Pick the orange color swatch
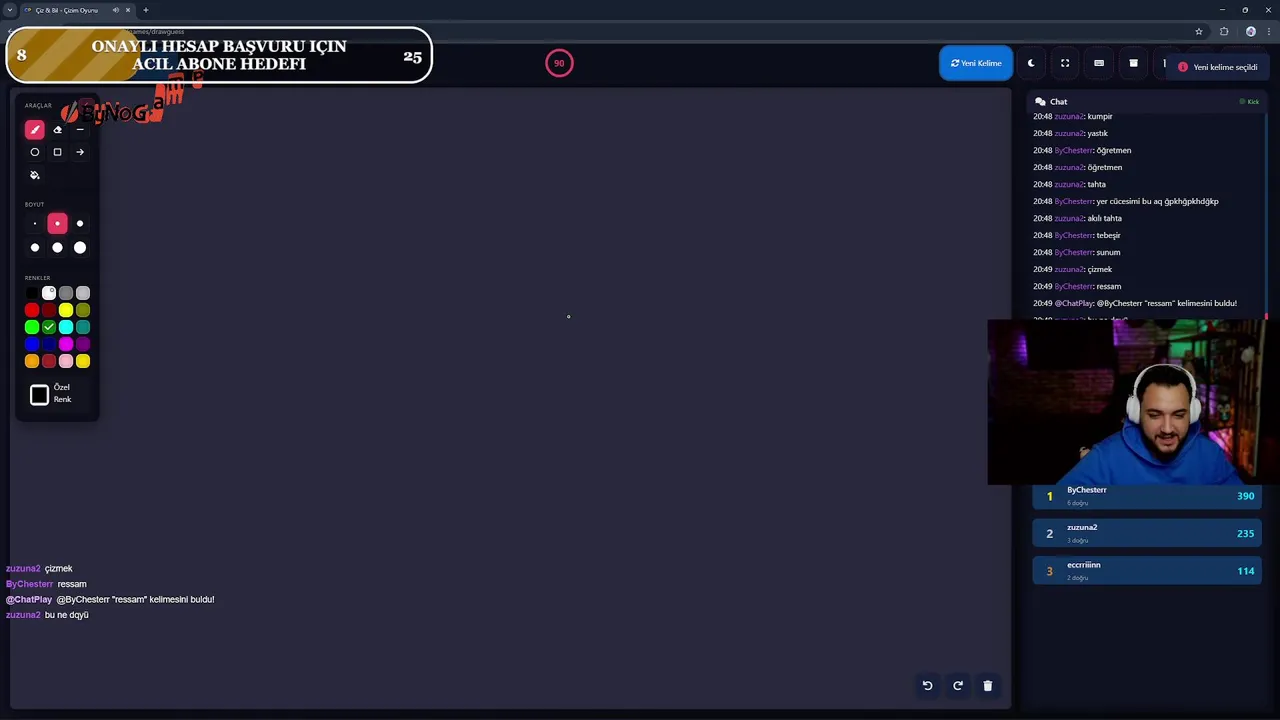The width and height of the screenshot is (1280, 720). pos(32,361)
